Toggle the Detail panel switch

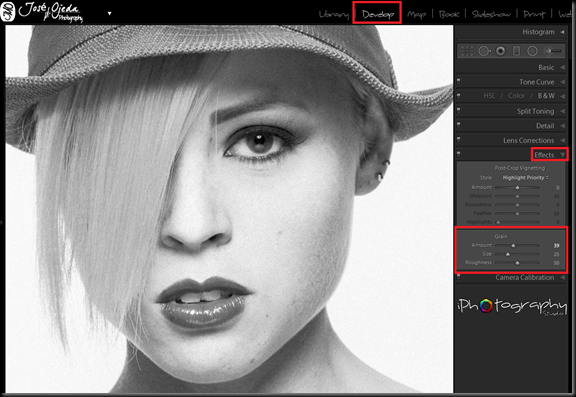[458, 126]
